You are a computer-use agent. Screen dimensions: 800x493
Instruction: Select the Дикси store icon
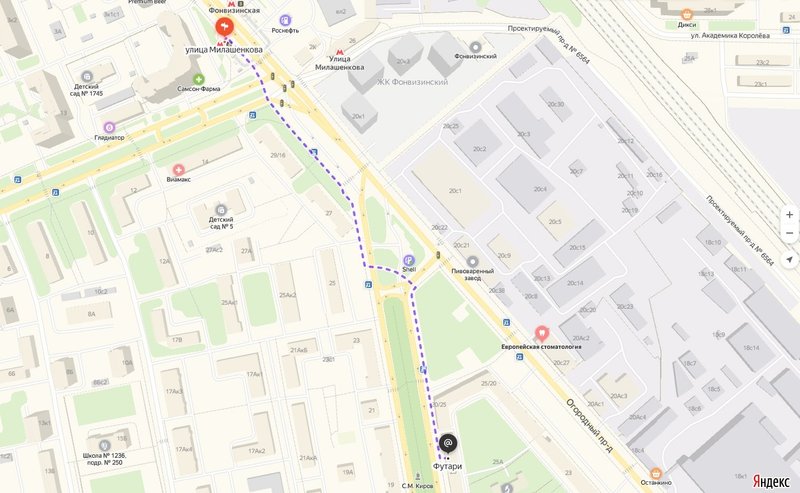coord(687,15)
